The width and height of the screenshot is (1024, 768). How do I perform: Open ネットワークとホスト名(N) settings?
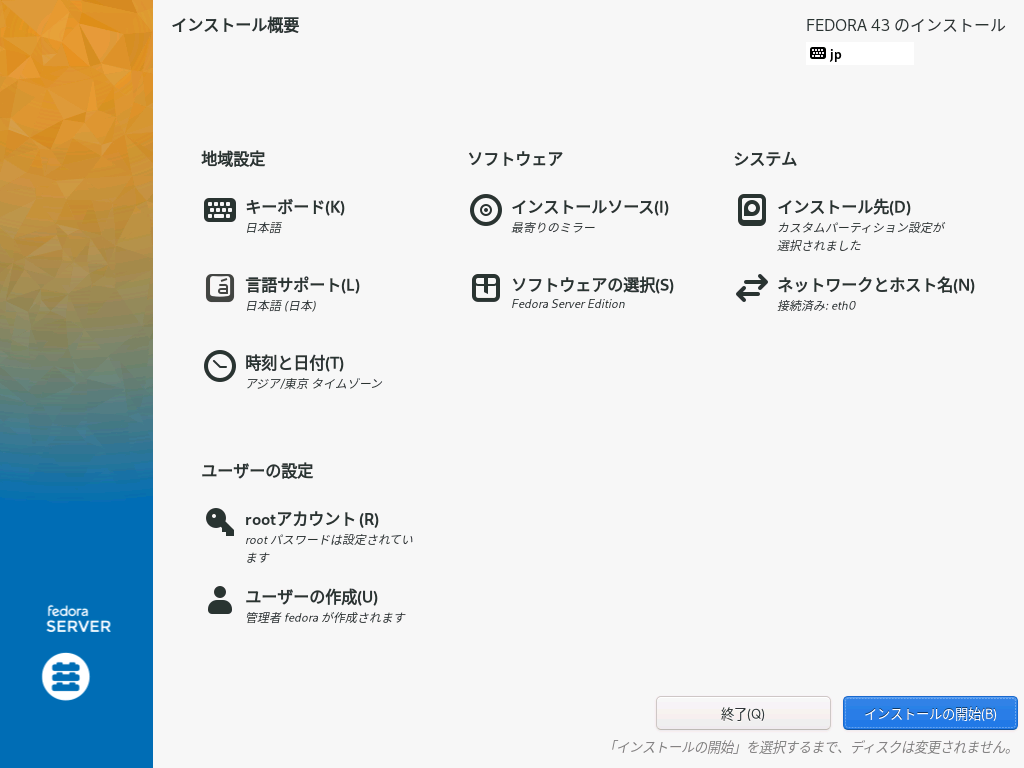point(875,285)
